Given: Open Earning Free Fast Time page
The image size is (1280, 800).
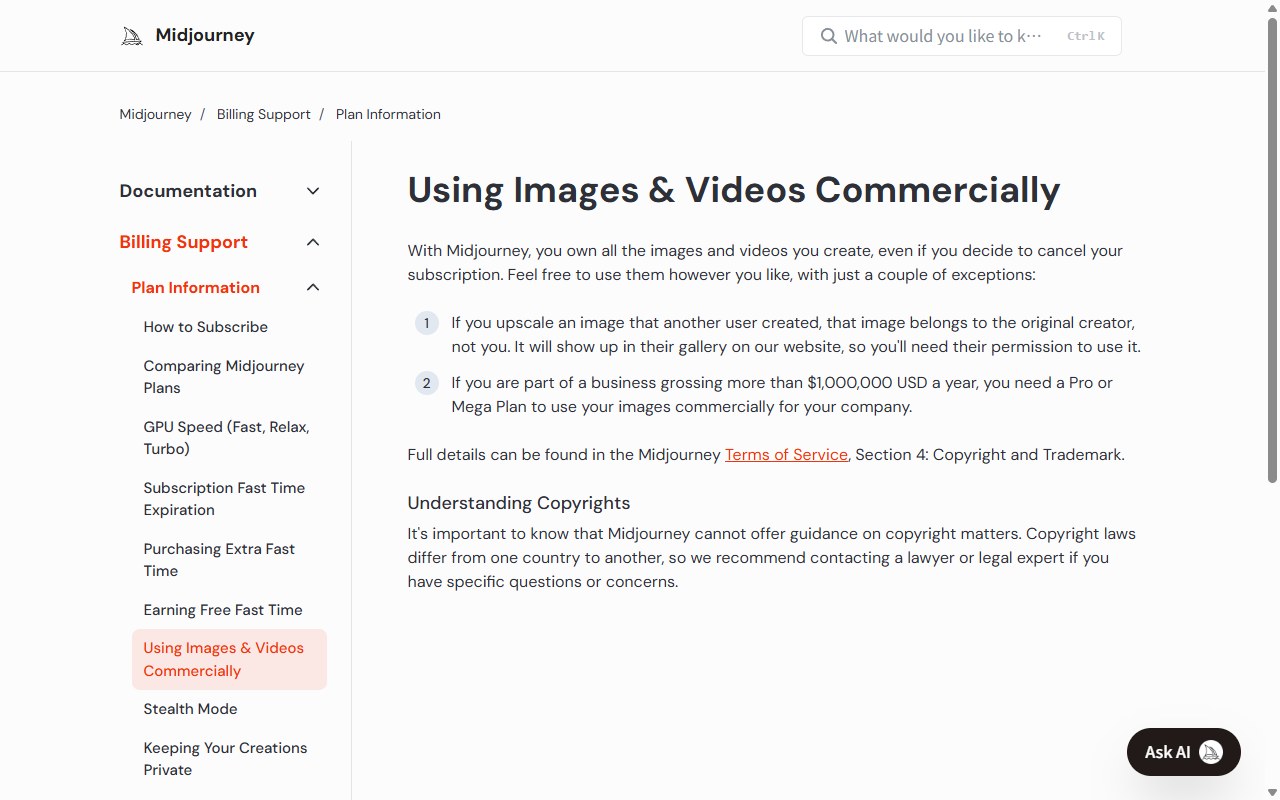Looking at the screenshot, I should (x=223, y=610).
